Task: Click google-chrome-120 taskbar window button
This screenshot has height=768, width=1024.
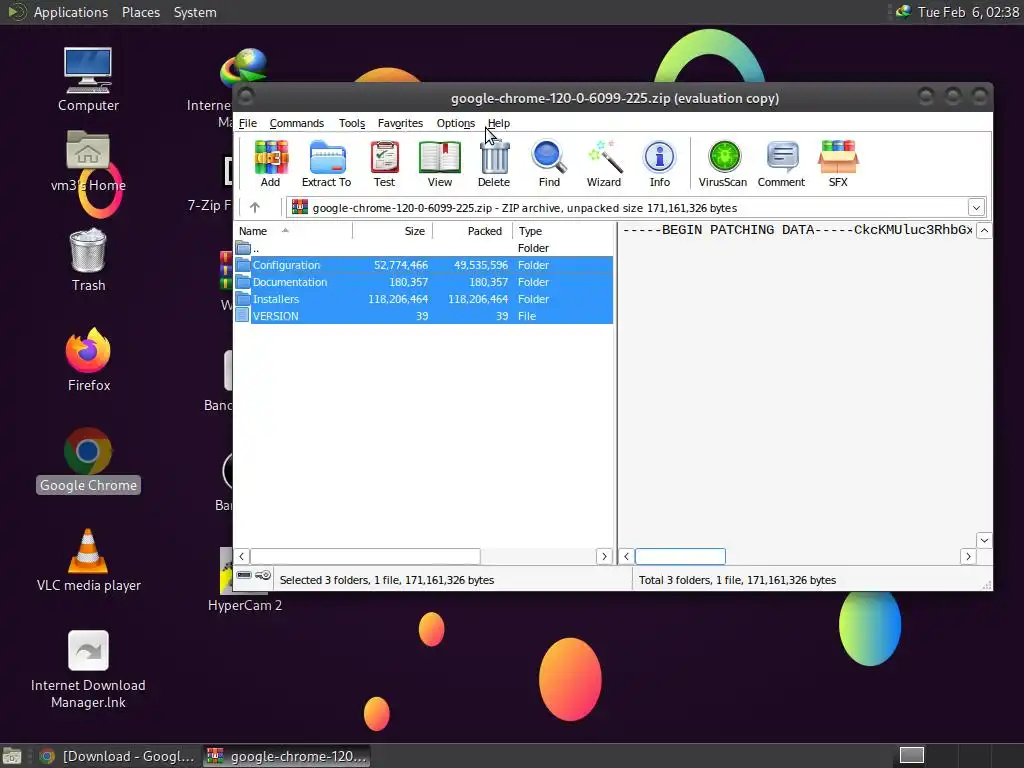Action: click(287, 756)
